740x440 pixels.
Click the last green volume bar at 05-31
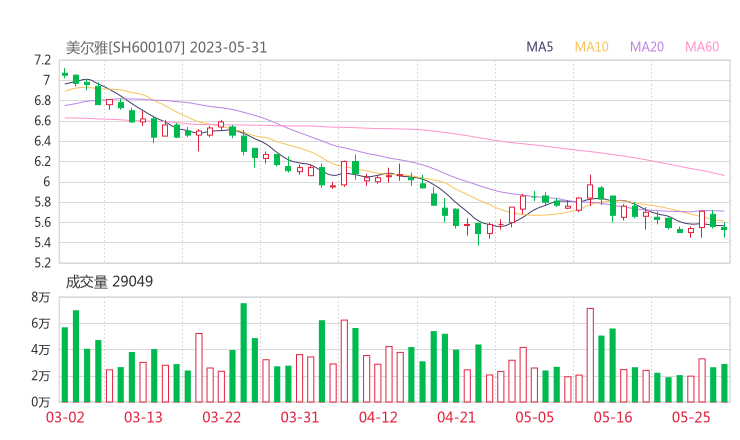(x=724, y=383)
